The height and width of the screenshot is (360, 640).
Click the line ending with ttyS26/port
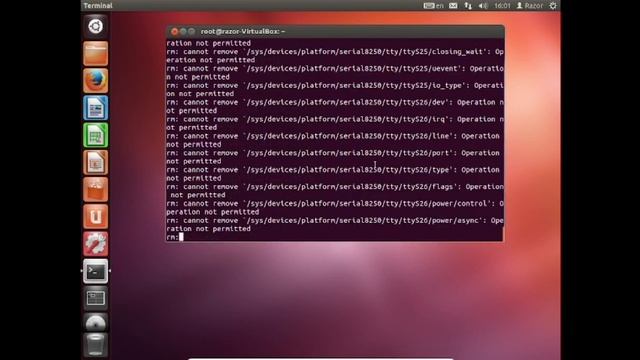(x=333, y=153)
